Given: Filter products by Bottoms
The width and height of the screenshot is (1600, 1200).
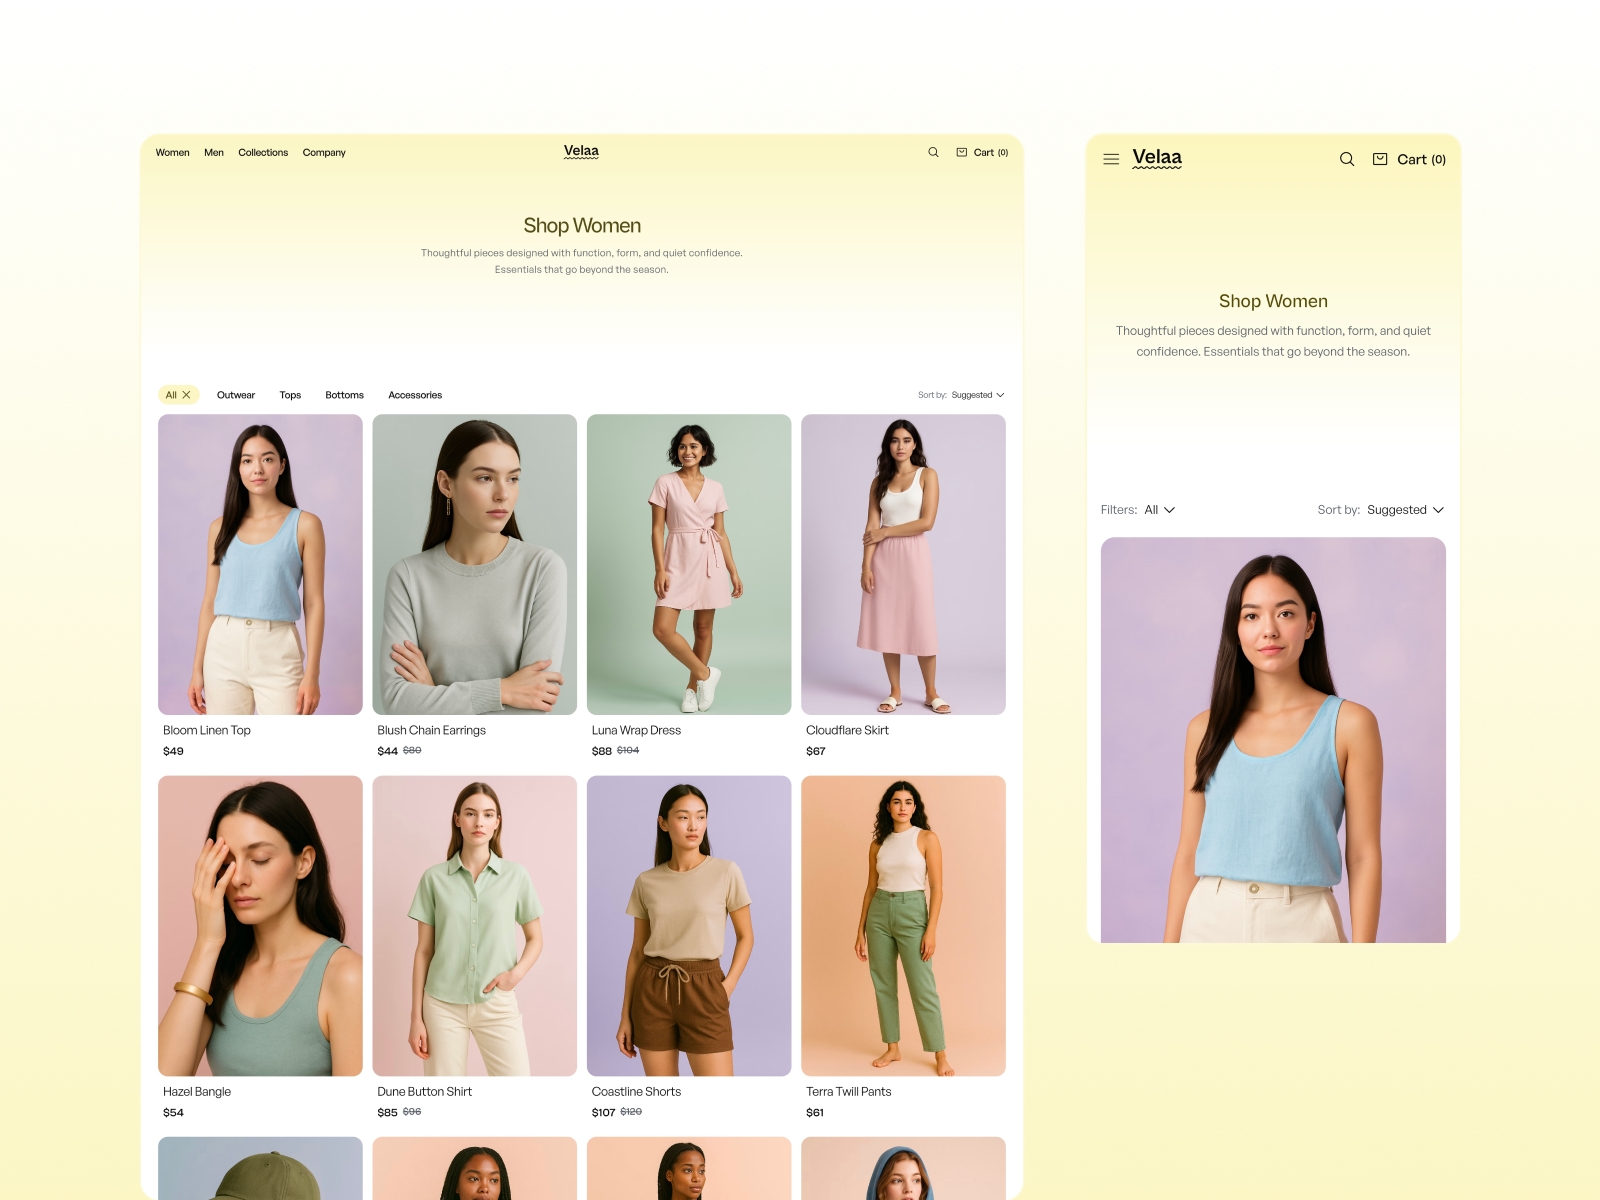Looking at the screenshot, I should tap(344, 395).
